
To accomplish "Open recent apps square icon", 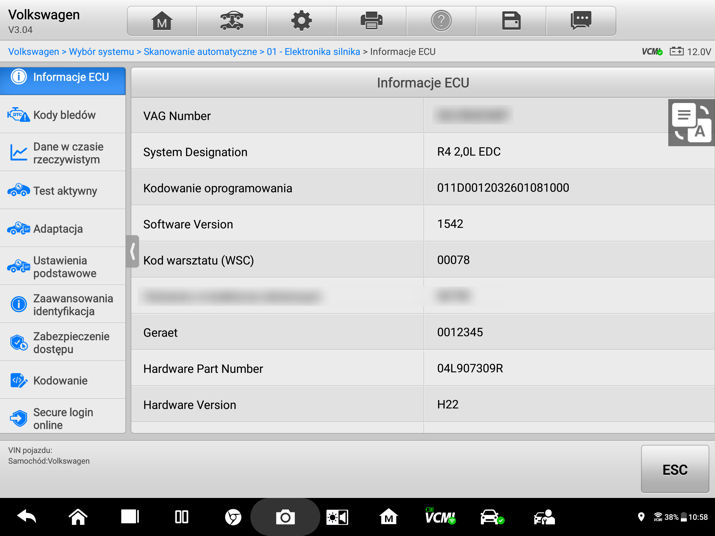I will point(130,517).
